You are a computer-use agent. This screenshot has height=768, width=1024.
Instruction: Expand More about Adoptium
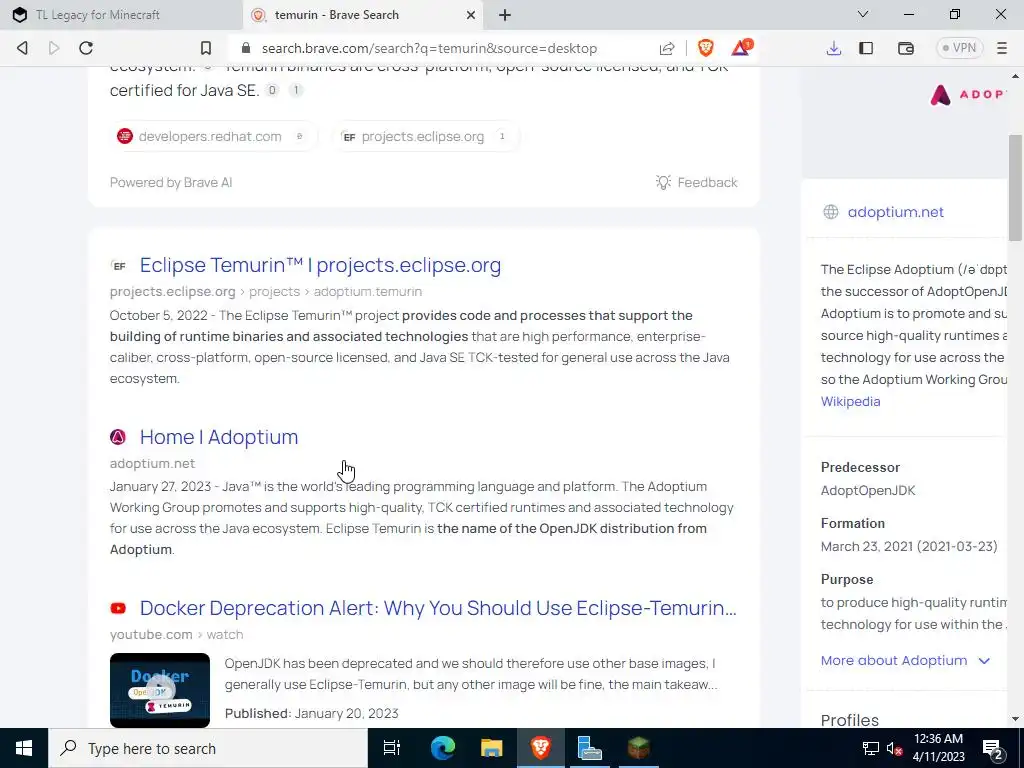(x=905, y=660)
